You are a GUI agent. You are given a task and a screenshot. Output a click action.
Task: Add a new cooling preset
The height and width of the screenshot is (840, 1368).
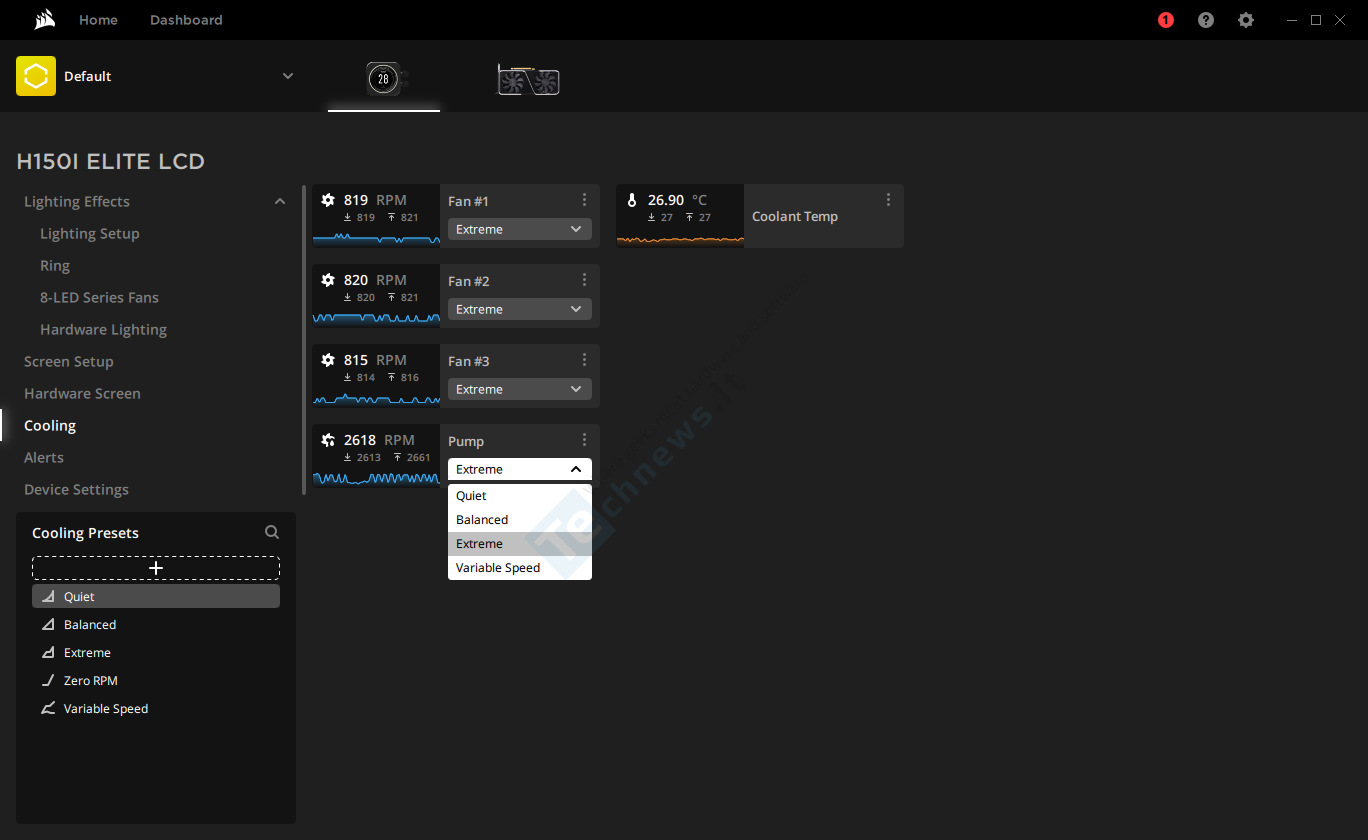156,568
